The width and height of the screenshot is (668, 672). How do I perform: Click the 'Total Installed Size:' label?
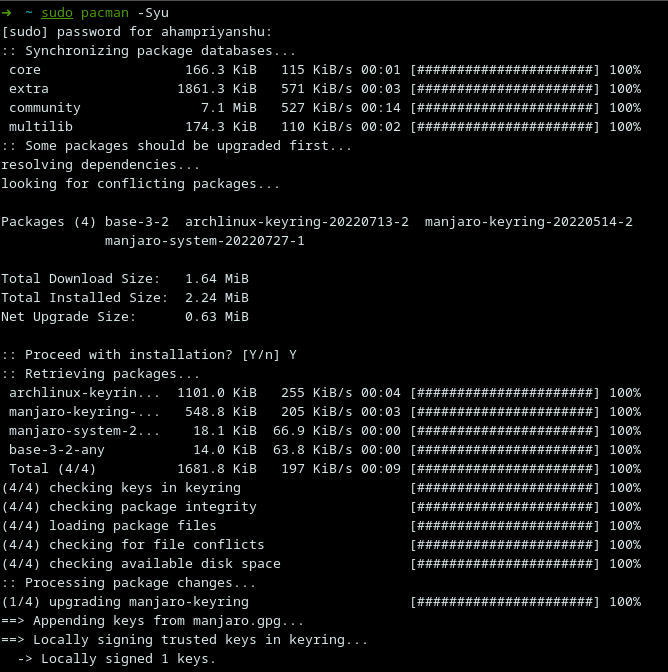click(84, 298)
